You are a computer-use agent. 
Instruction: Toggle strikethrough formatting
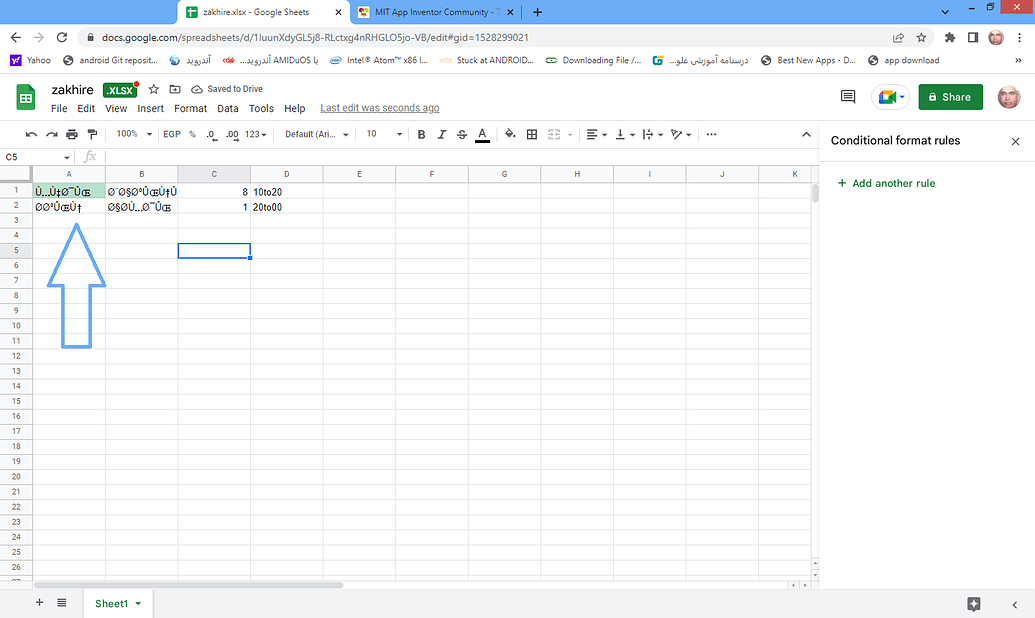click(461, 134)
